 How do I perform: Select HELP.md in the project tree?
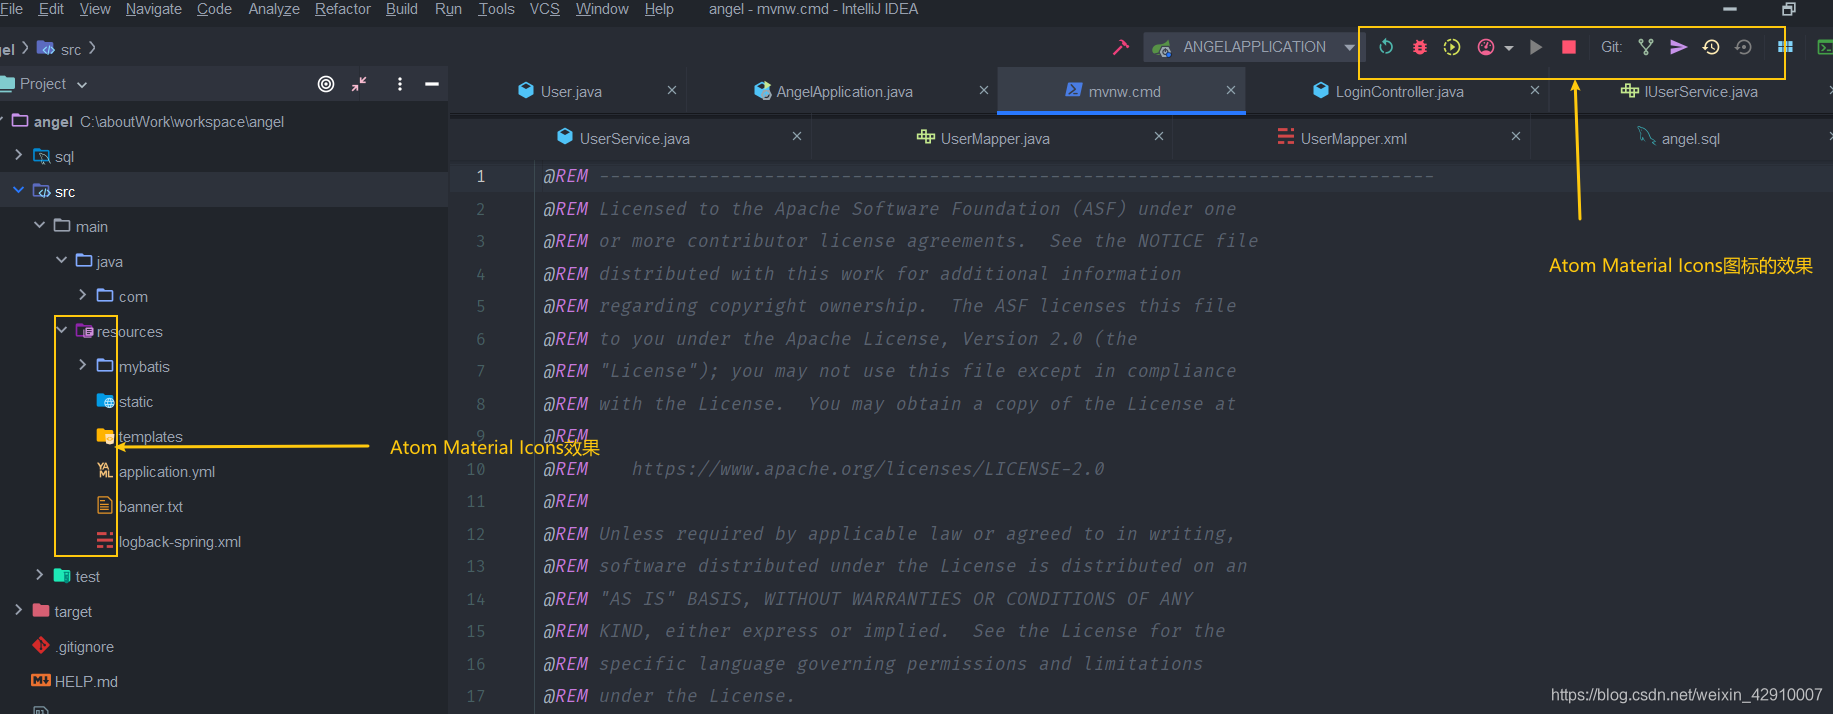click(x=86, y=682)
